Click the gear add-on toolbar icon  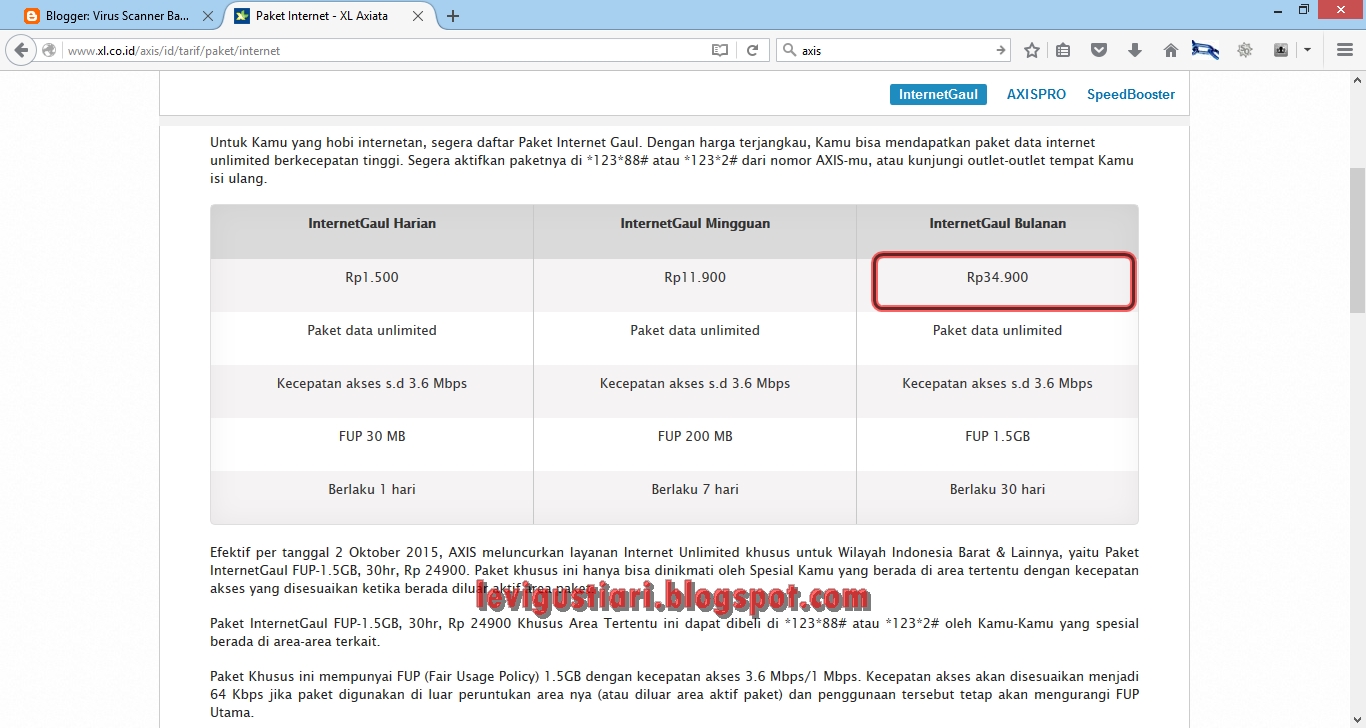1245,50
